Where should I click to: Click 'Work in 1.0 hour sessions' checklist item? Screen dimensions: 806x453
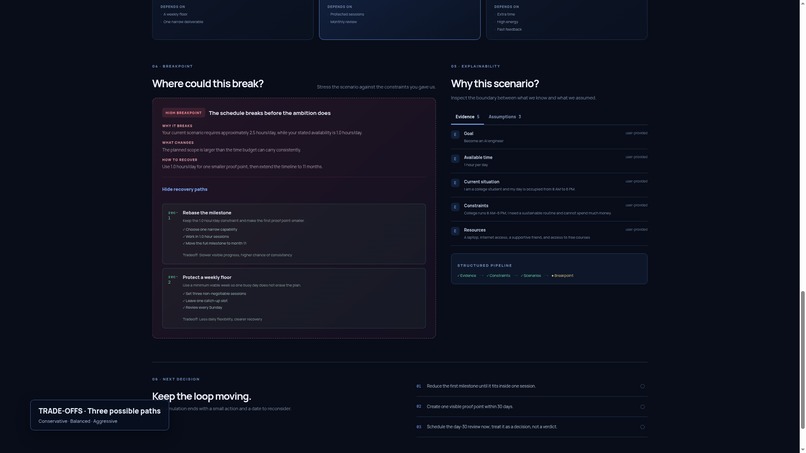pos(206,237)
